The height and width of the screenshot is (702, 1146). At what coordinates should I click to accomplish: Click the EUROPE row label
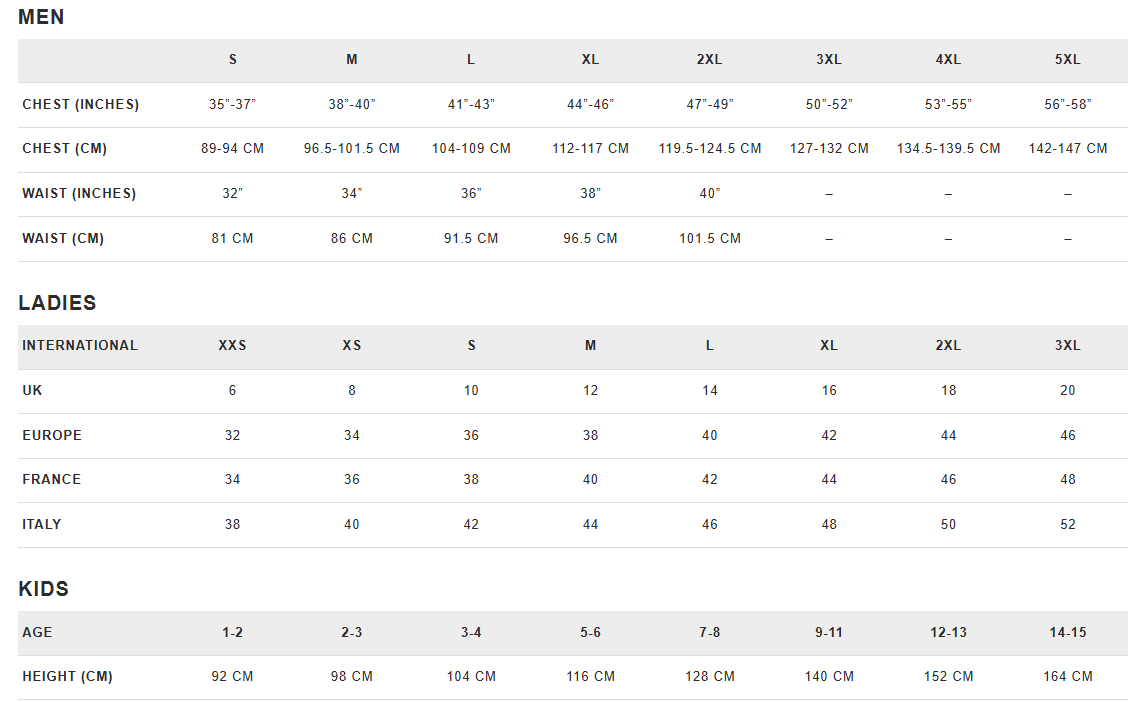52,435
